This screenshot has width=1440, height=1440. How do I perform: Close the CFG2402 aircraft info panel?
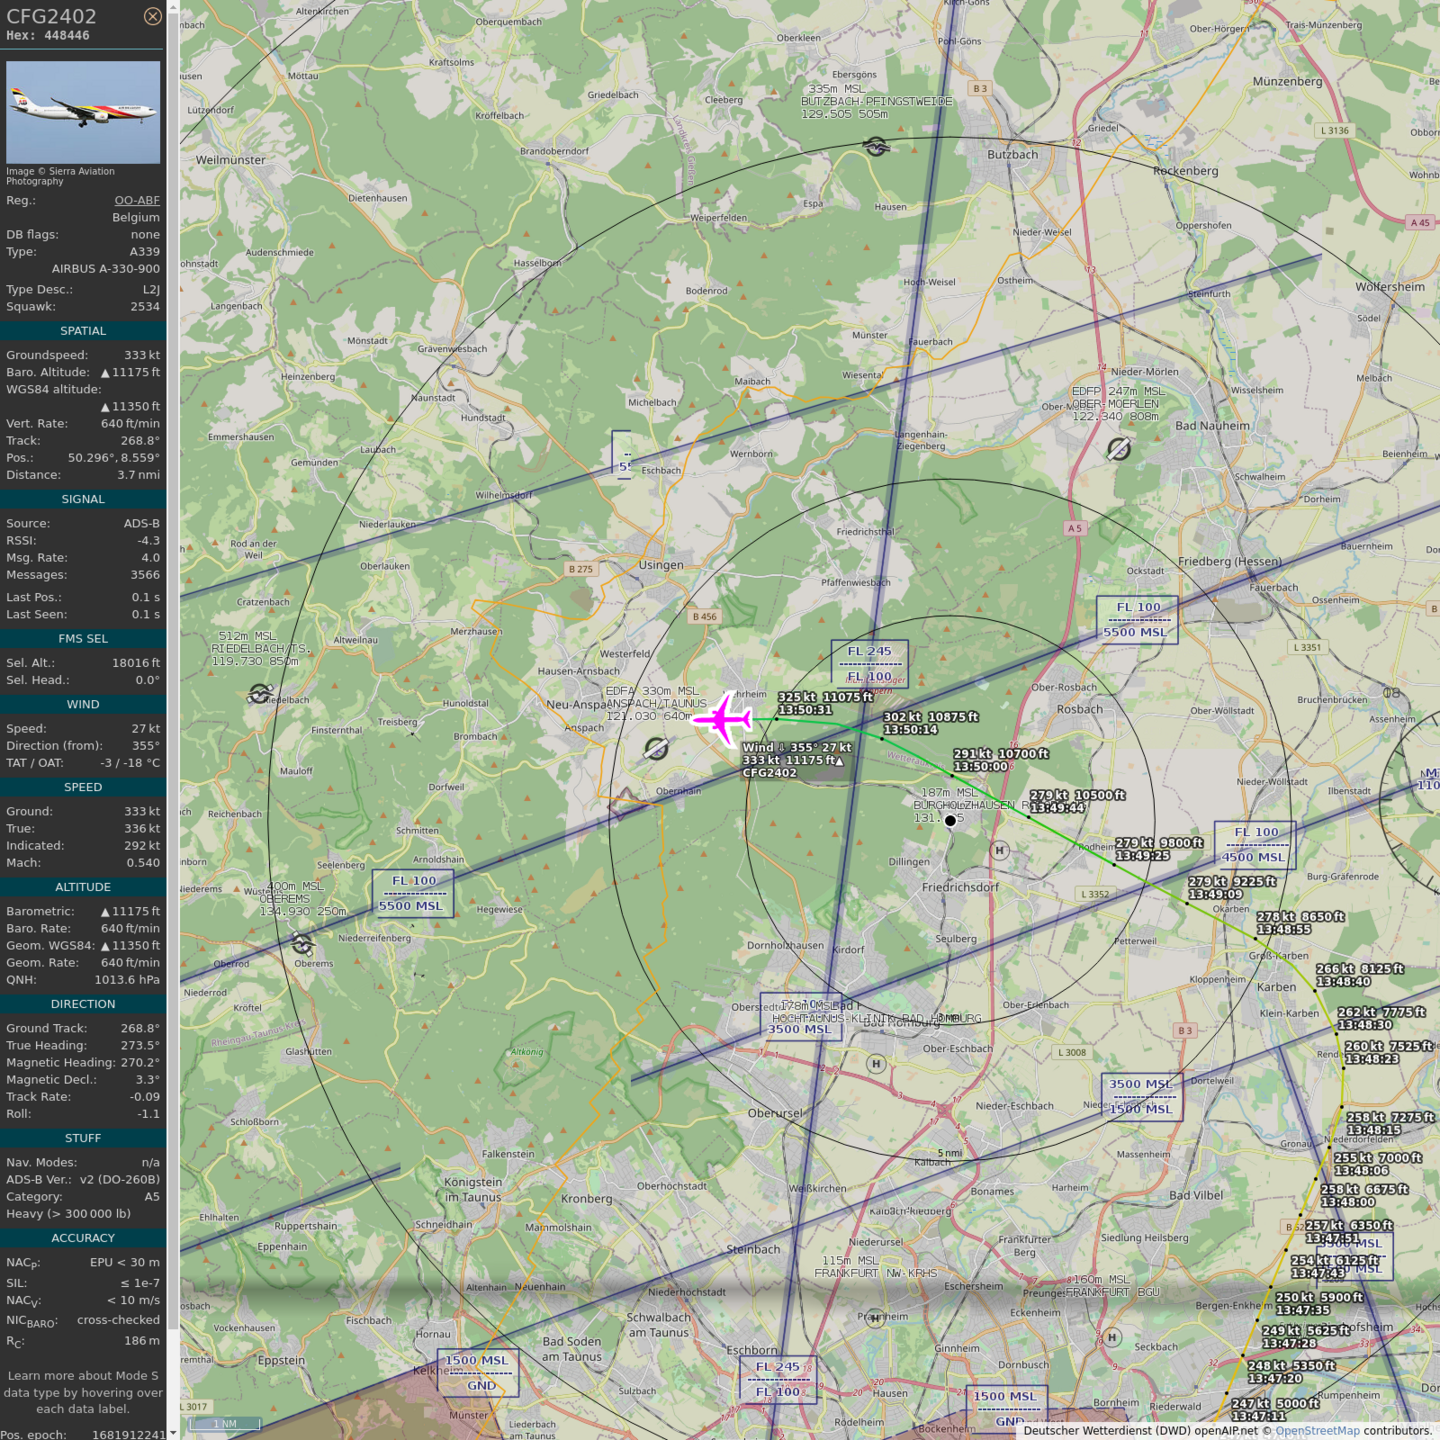pyautogui.click(x=152, y=16)
